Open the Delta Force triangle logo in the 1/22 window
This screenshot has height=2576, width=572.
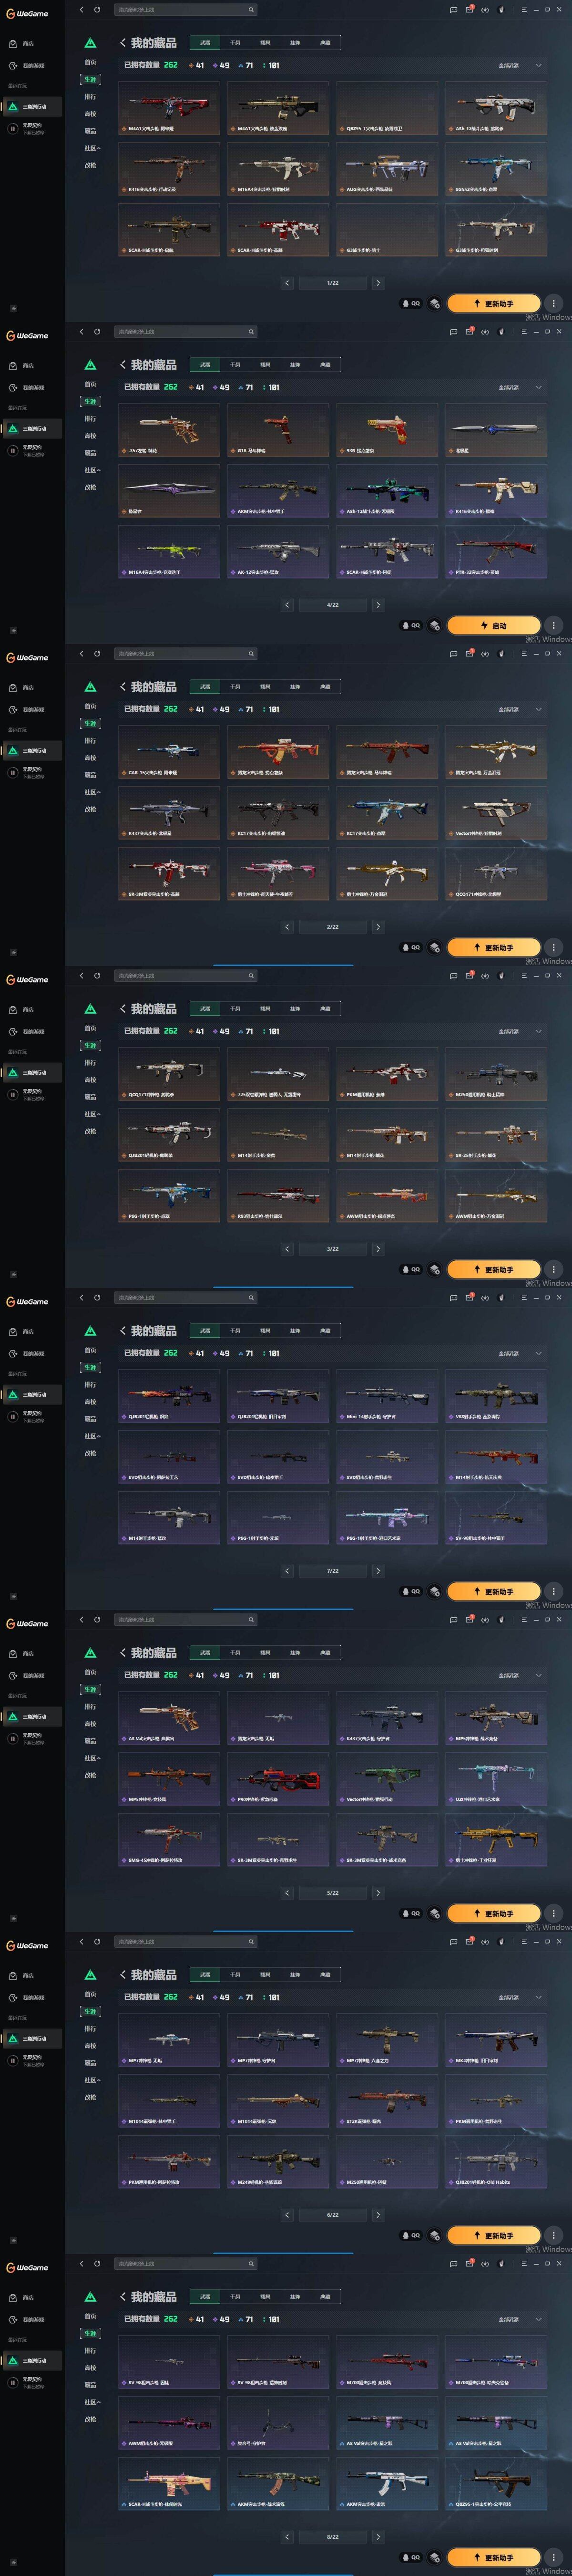point(90,43)
